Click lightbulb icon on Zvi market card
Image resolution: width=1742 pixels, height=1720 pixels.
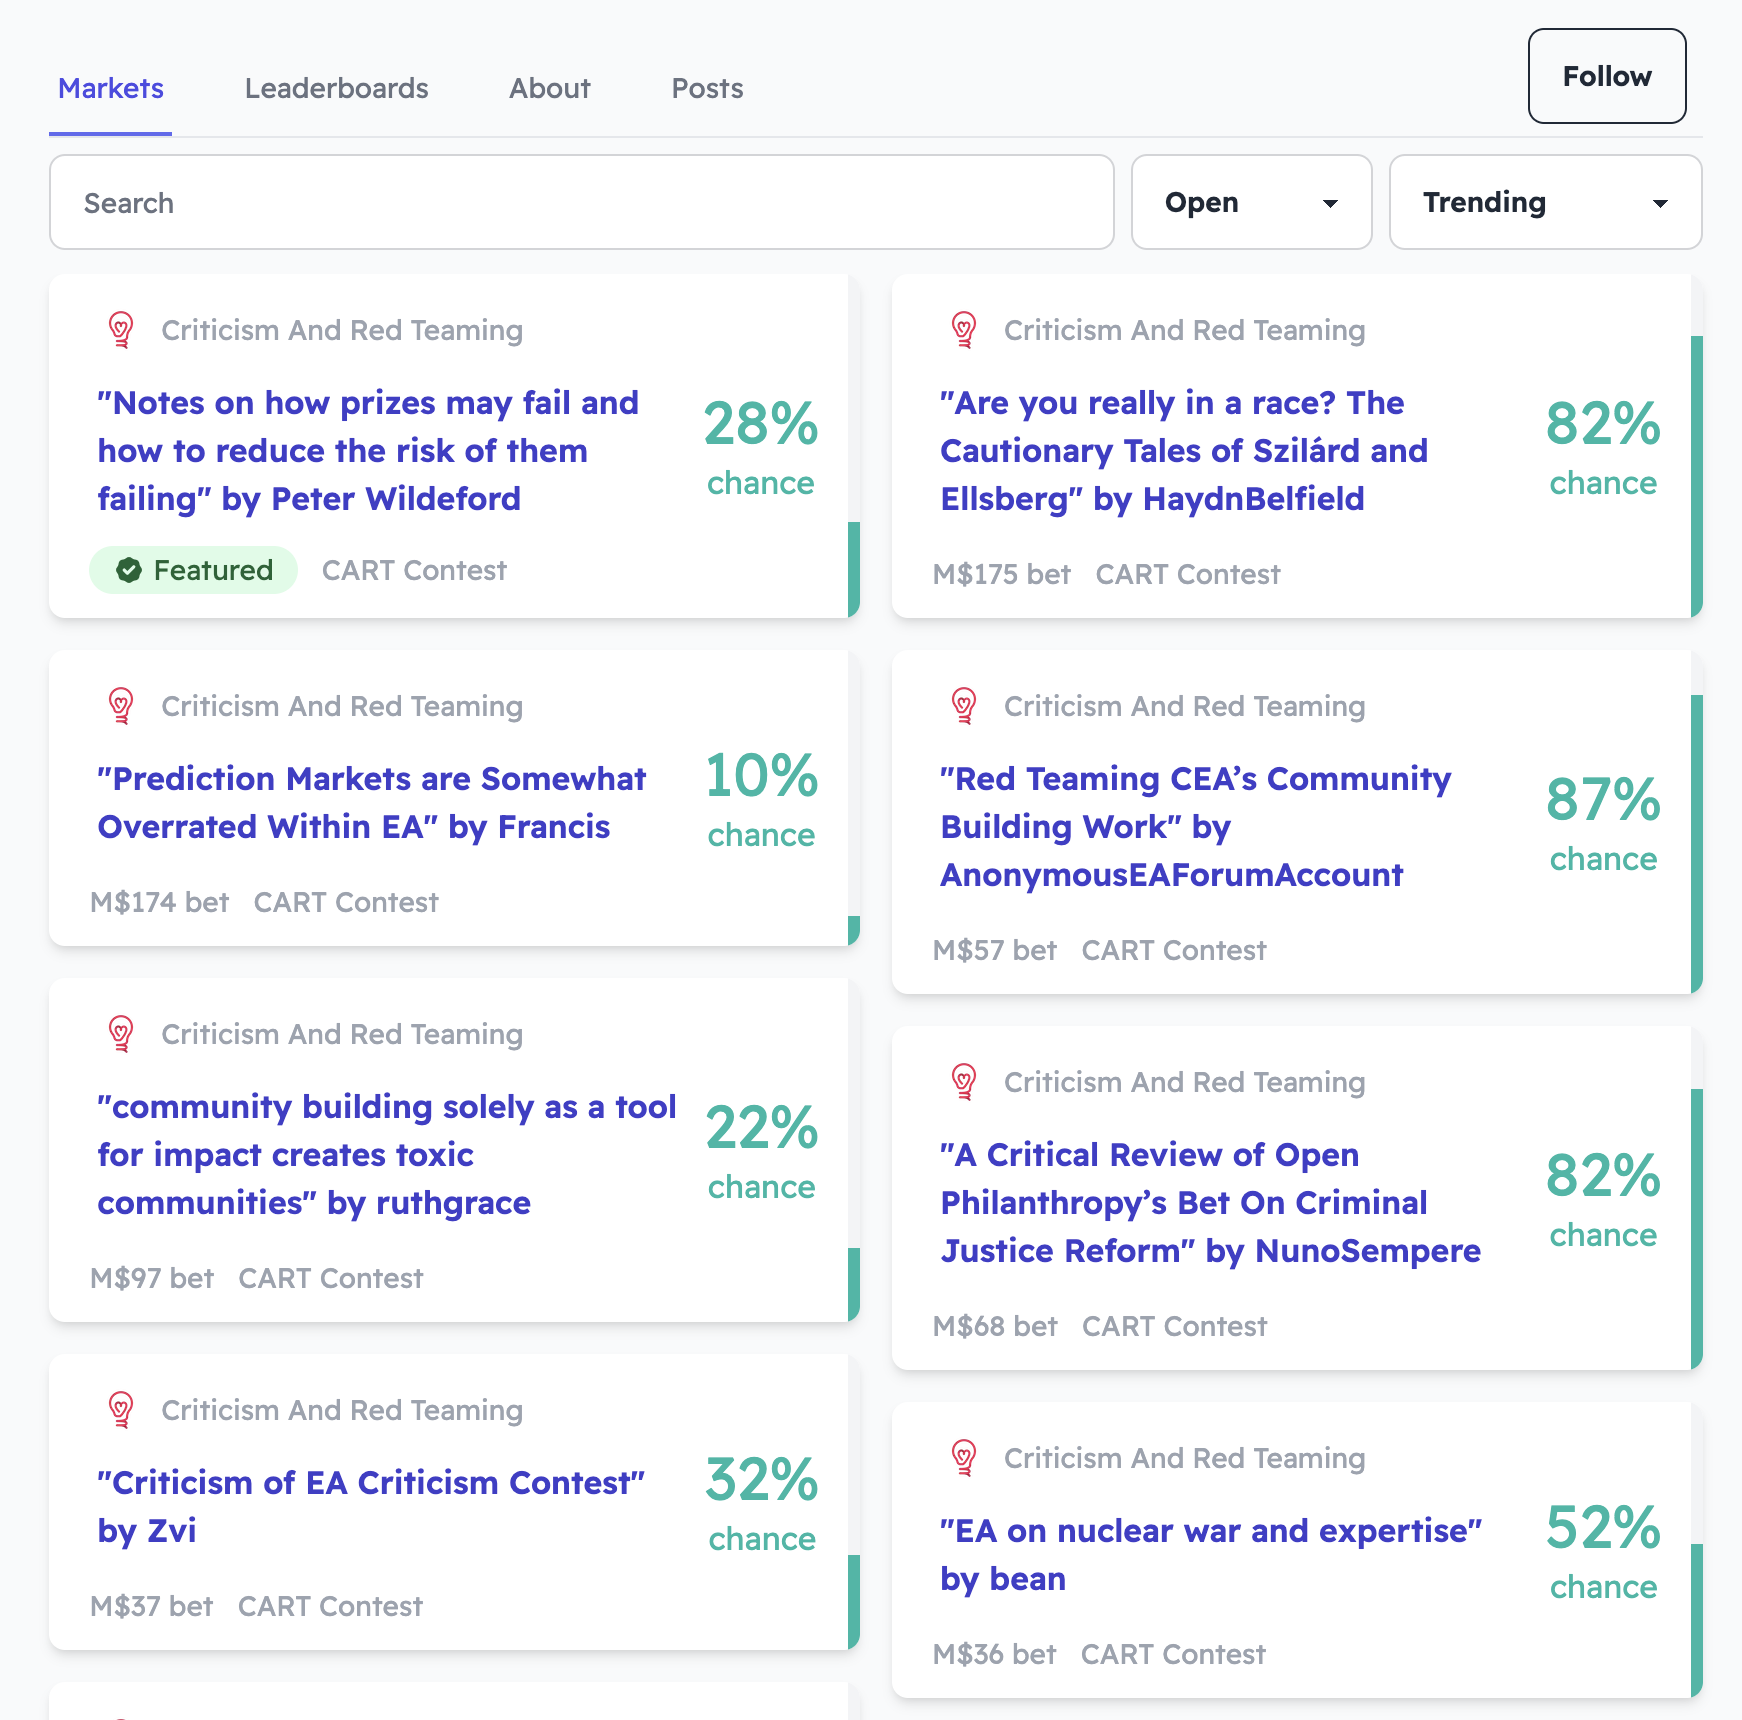(x=121, y=1410)
